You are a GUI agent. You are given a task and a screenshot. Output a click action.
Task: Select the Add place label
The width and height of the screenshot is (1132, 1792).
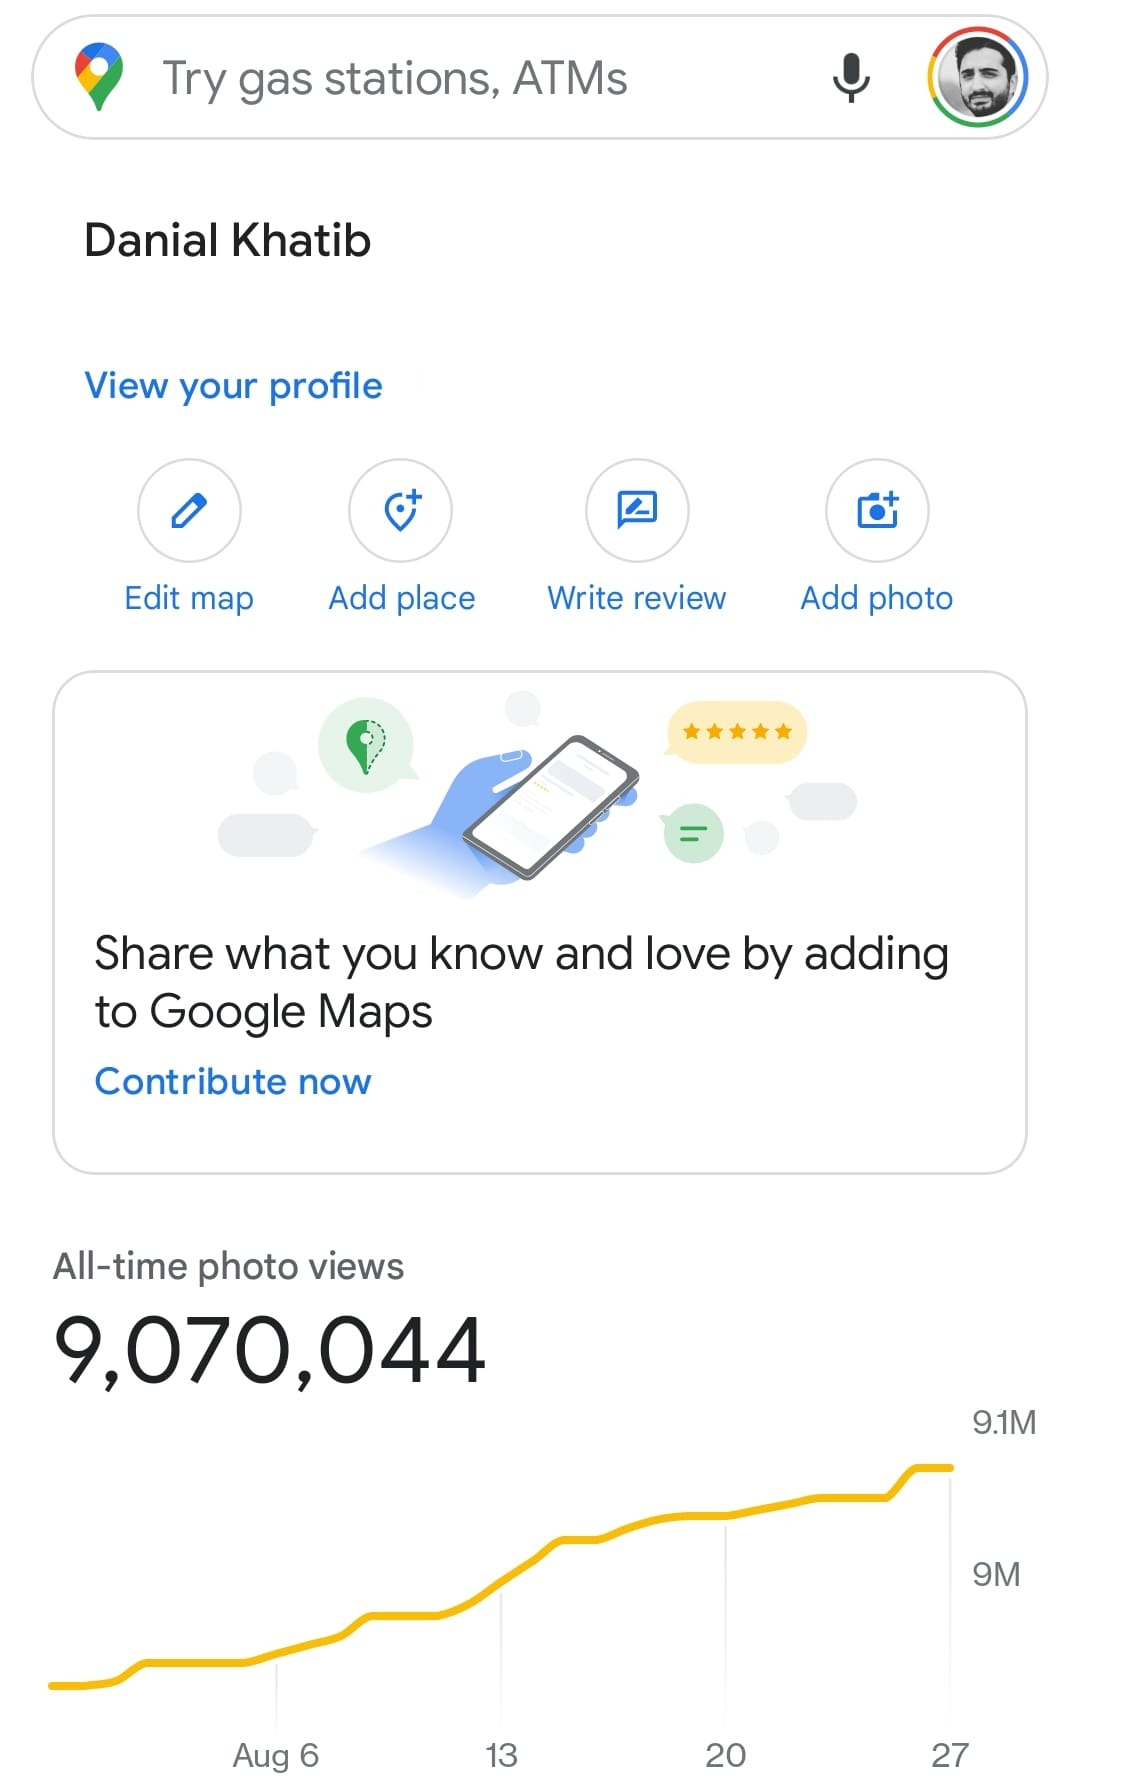(401, 598)
